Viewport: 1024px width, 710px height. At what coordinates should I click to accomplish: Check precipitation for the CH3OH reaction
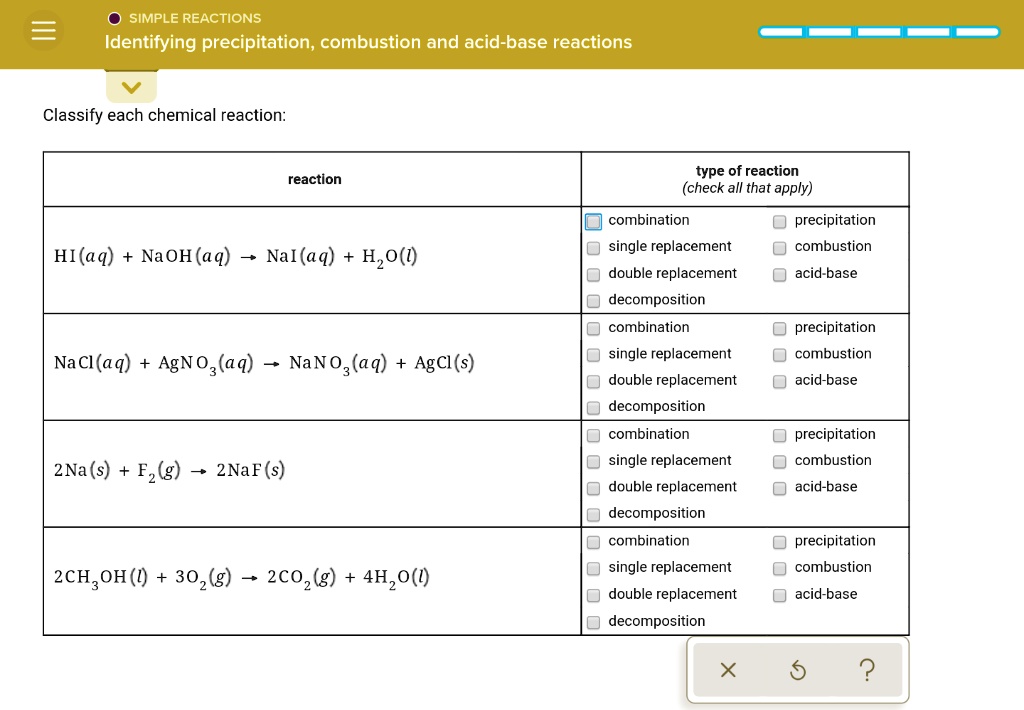[779, 541]
